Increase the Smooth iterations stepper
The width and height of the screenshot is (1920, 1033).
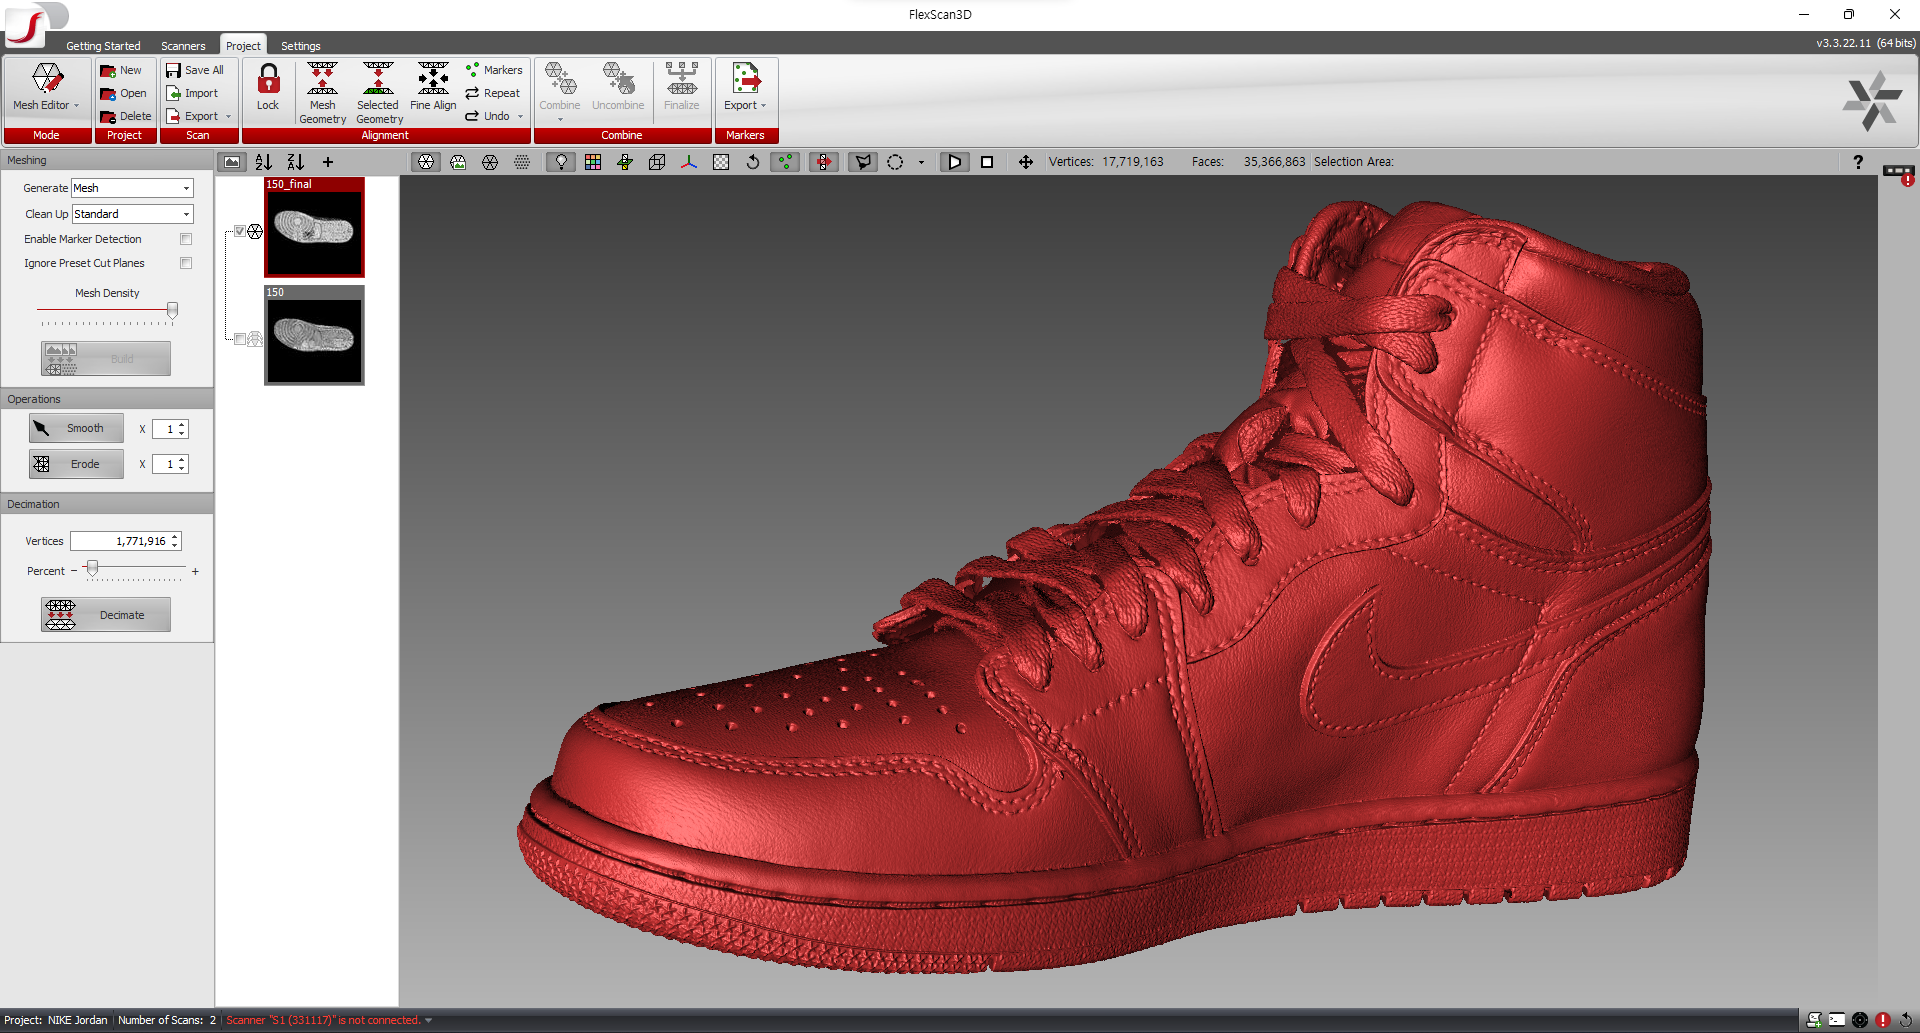pyautogui.click(x=182, y=425)
